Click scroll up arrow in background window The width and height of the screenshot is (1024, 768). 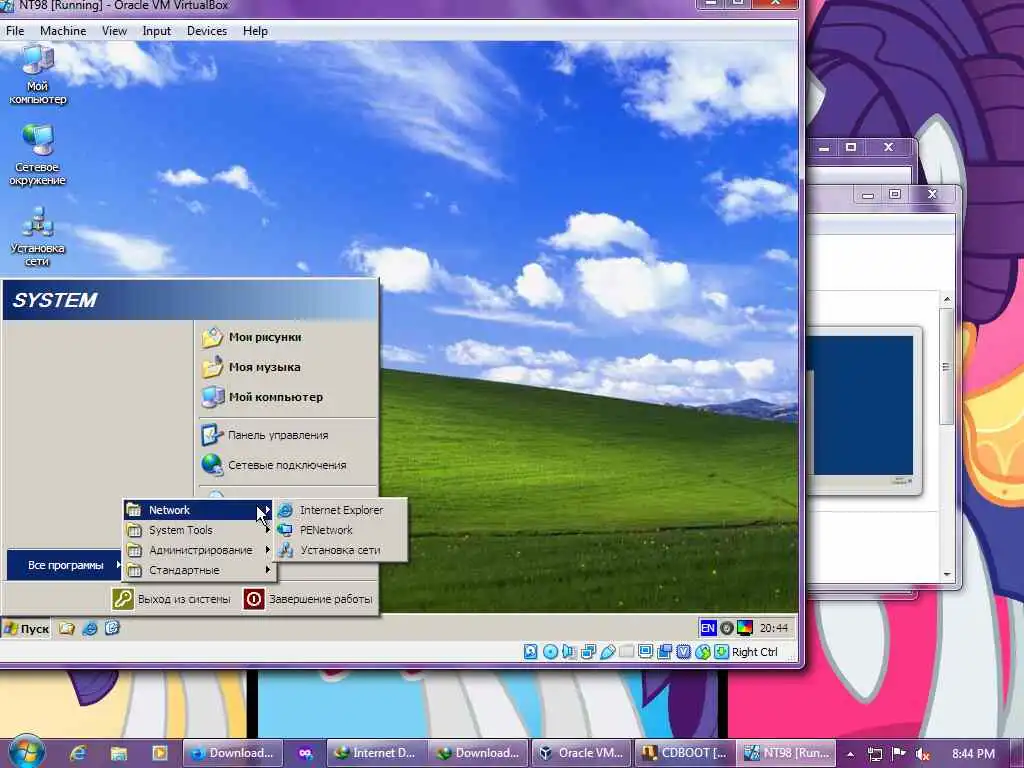947,299
